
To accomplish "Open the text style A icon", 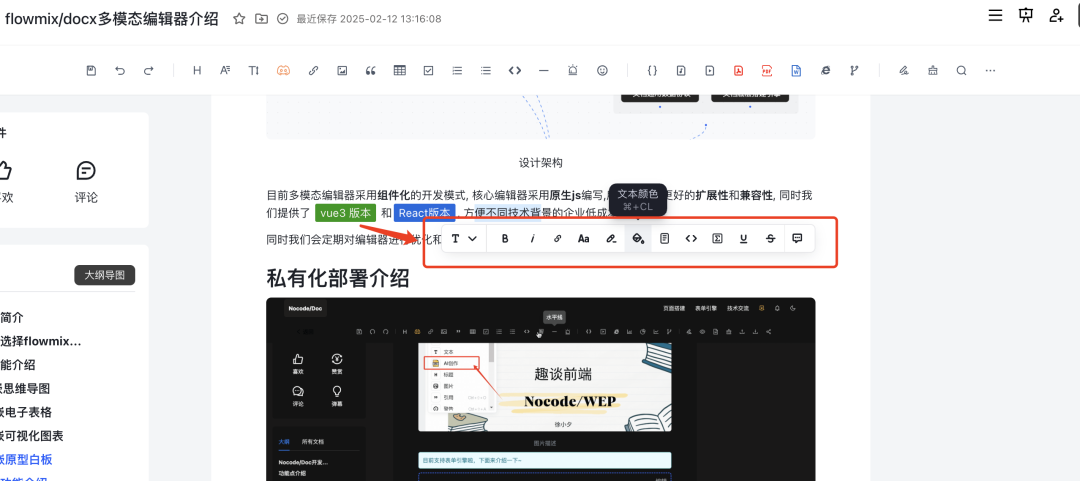I will (225, 70).
